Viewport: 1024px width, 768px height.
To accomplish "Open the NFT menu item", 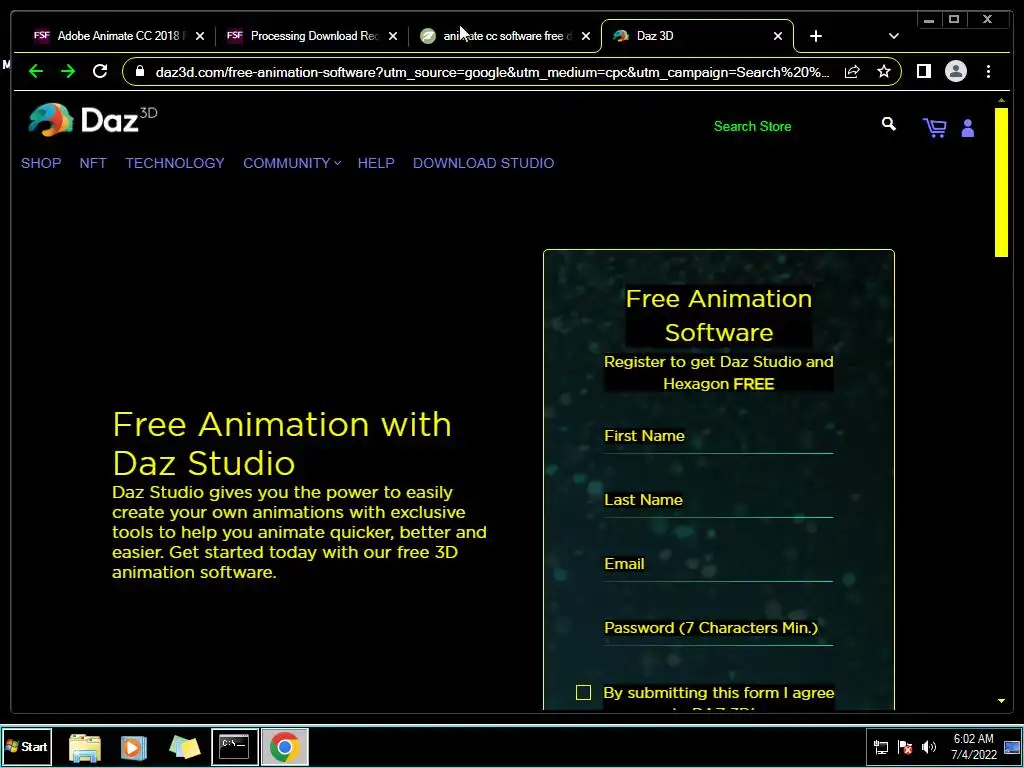I will (93, 163).
